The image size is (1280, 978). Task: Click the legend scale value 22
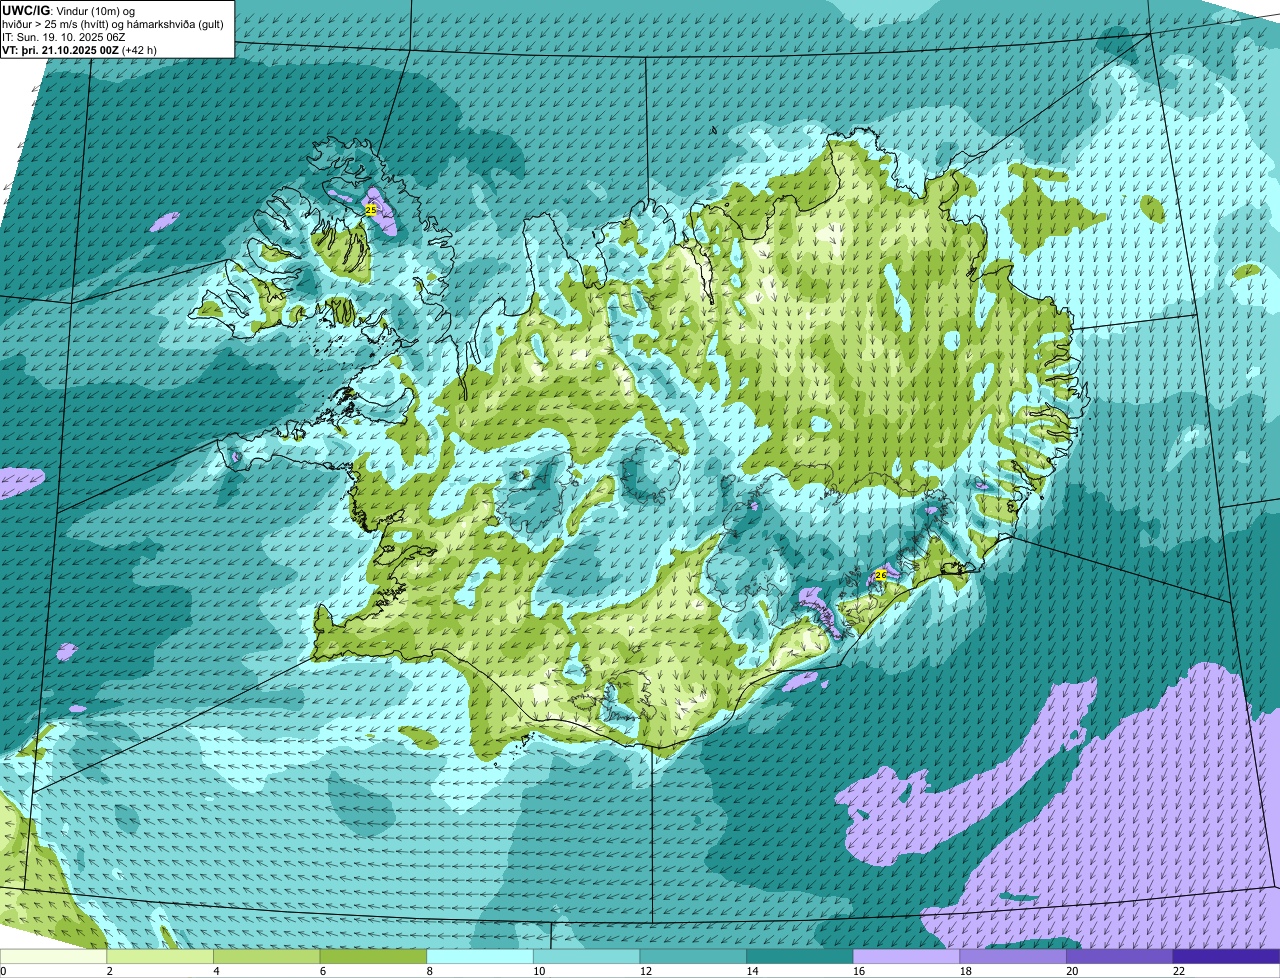1179,971
